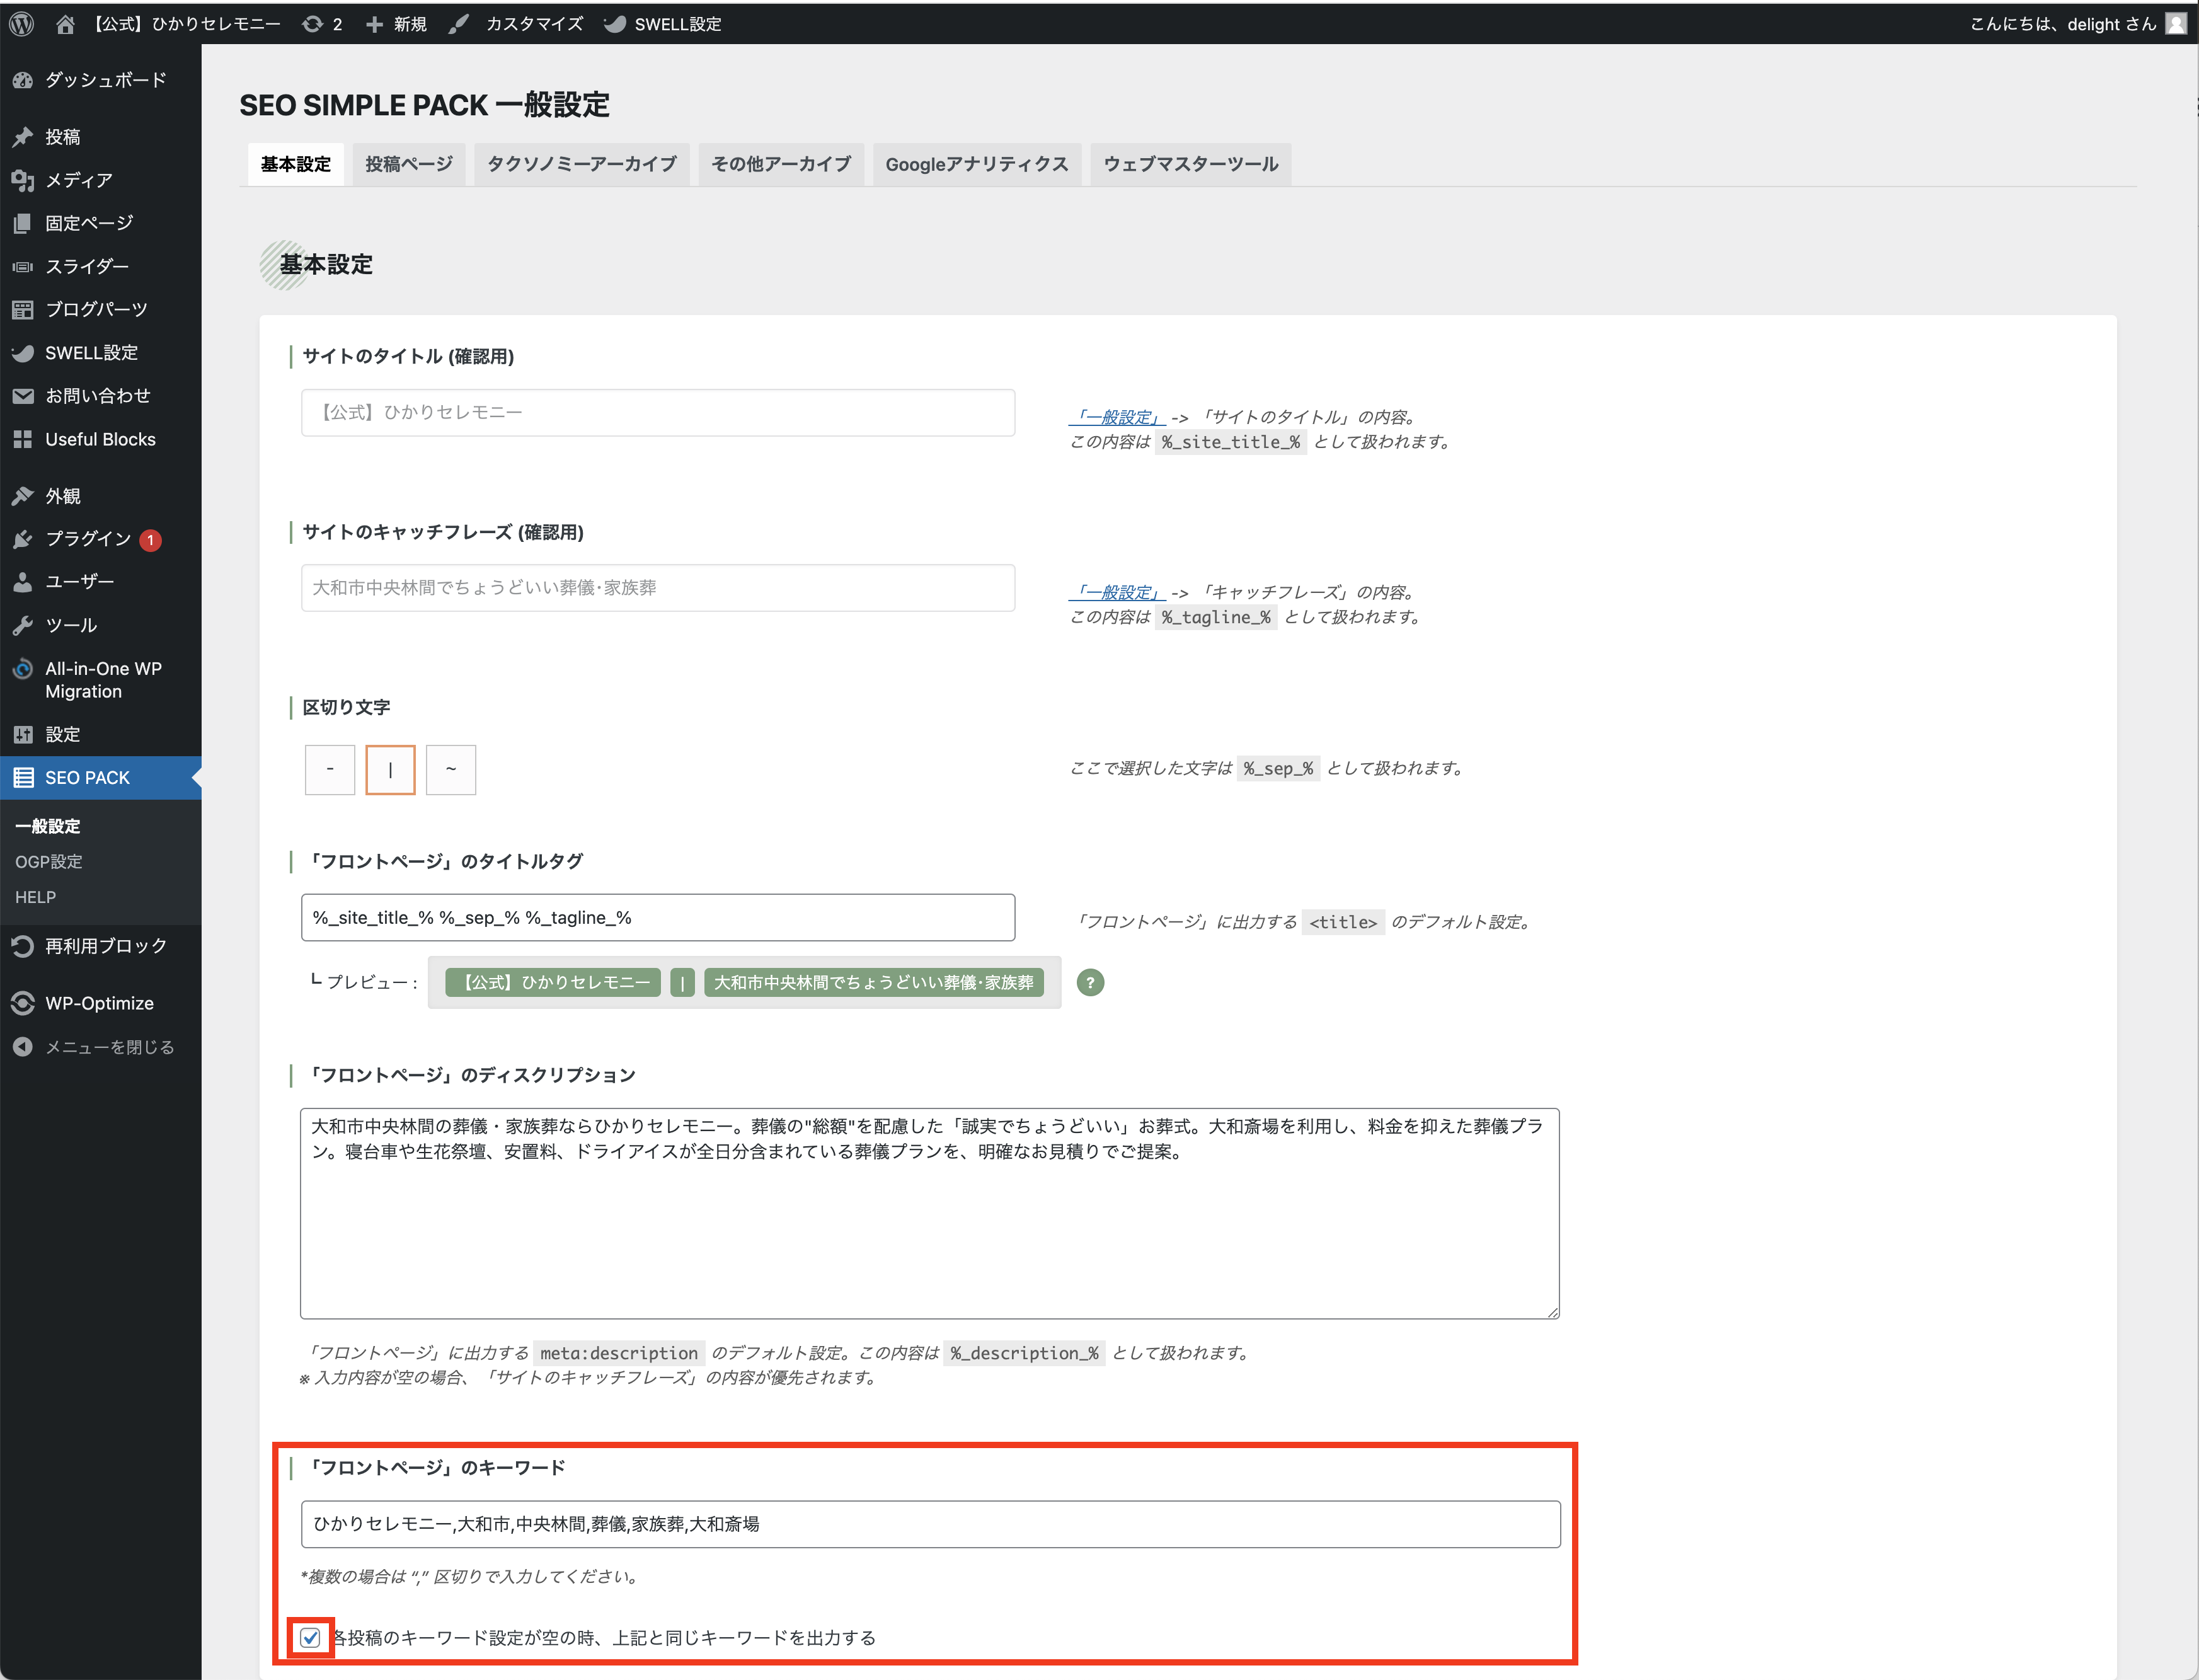Click the plugin update badge showing 1
This screenshot has width=2199, height=1680.
click(x=151, y=540)
